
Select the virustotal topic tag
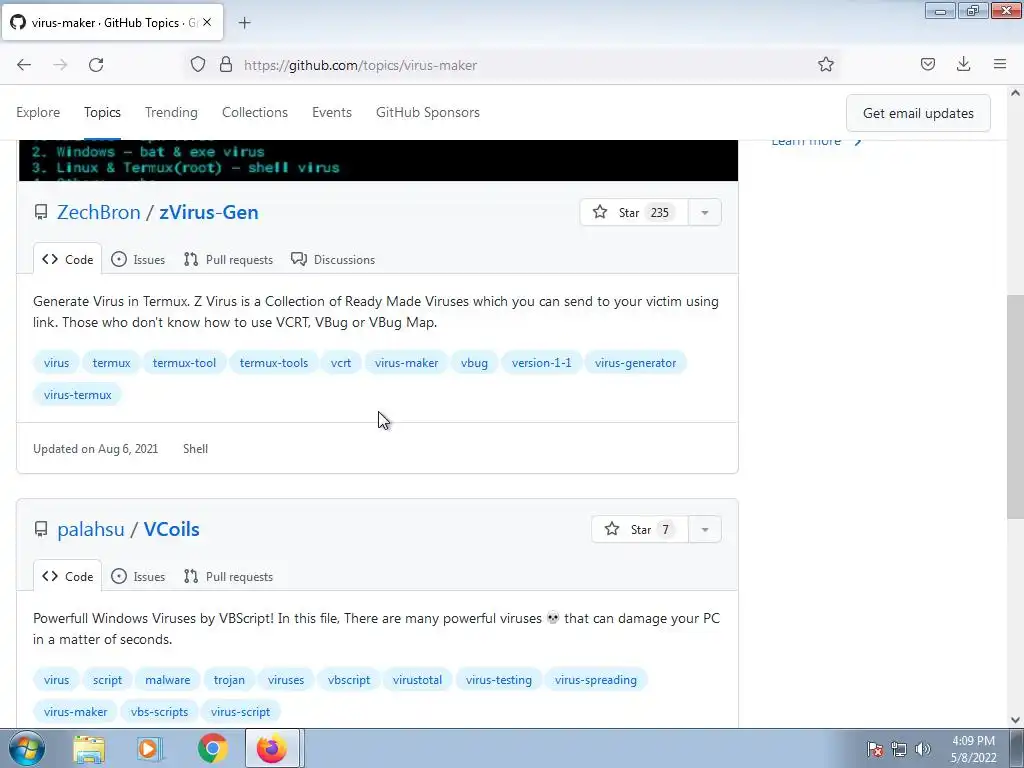pos(417,680)
